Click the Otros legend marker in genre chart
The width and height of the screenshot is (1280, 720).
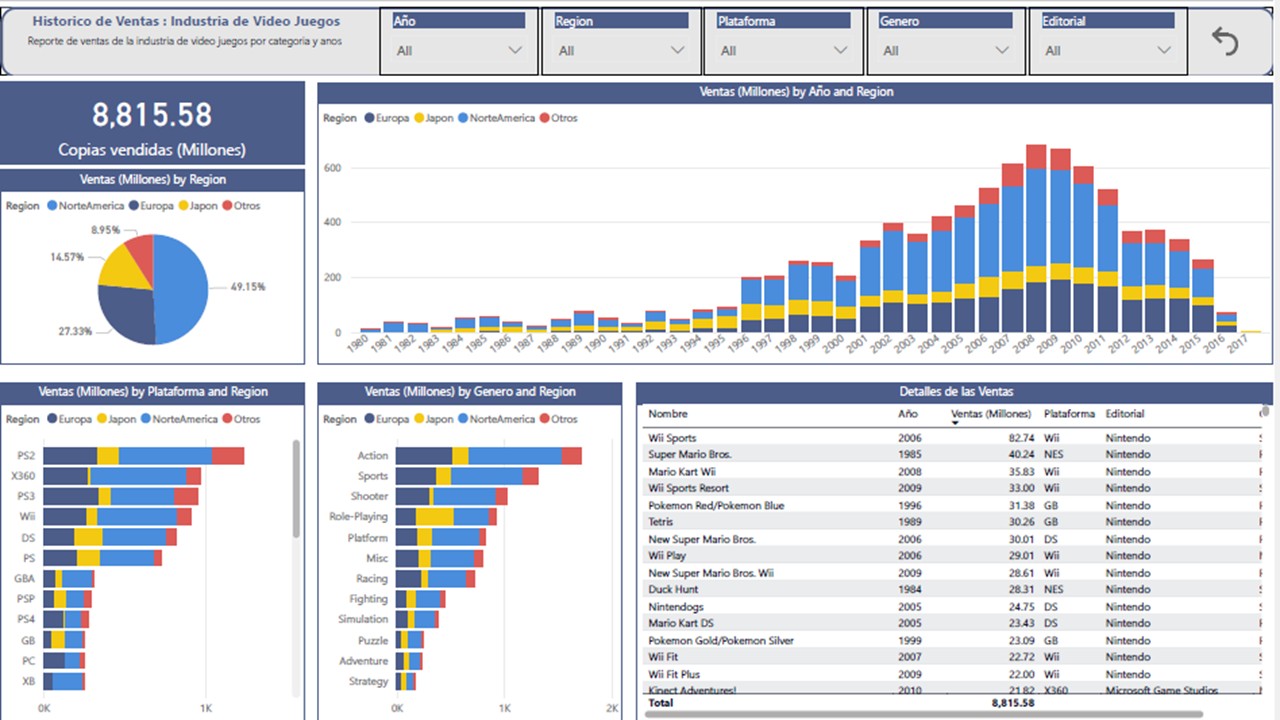544,420
